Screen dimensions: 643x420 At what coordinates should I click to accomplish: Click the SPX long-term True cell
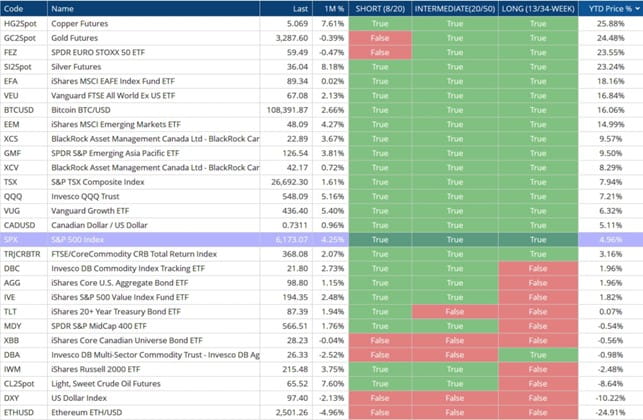[x=538, y=240]
